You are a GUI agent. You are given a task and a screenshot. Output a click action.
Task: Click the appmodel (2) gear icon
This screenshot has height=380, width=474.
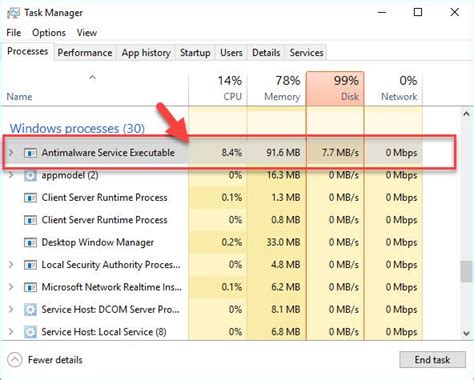point(30,175)
